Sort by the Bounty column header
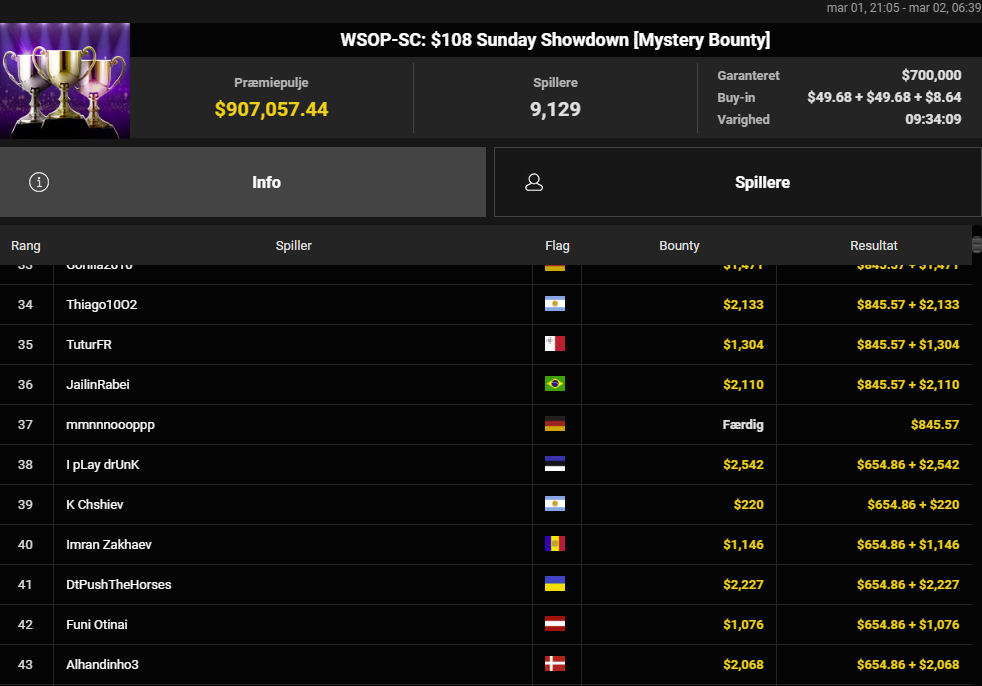The image size is (982, 686). pos(679,245)
